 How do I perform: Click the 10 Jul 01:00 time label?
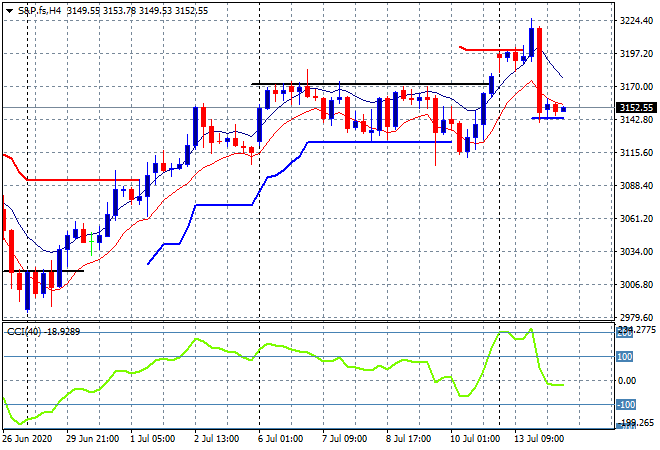coord(475,439)
